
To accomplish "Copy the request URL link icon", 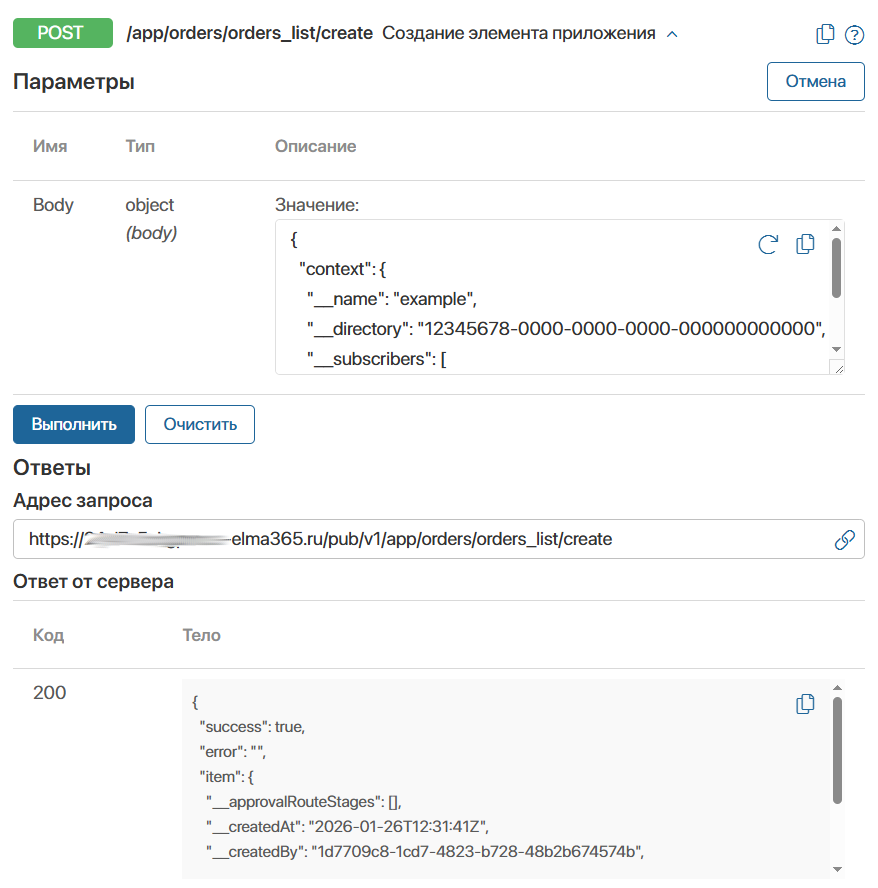I will click(x=845, y=540).
